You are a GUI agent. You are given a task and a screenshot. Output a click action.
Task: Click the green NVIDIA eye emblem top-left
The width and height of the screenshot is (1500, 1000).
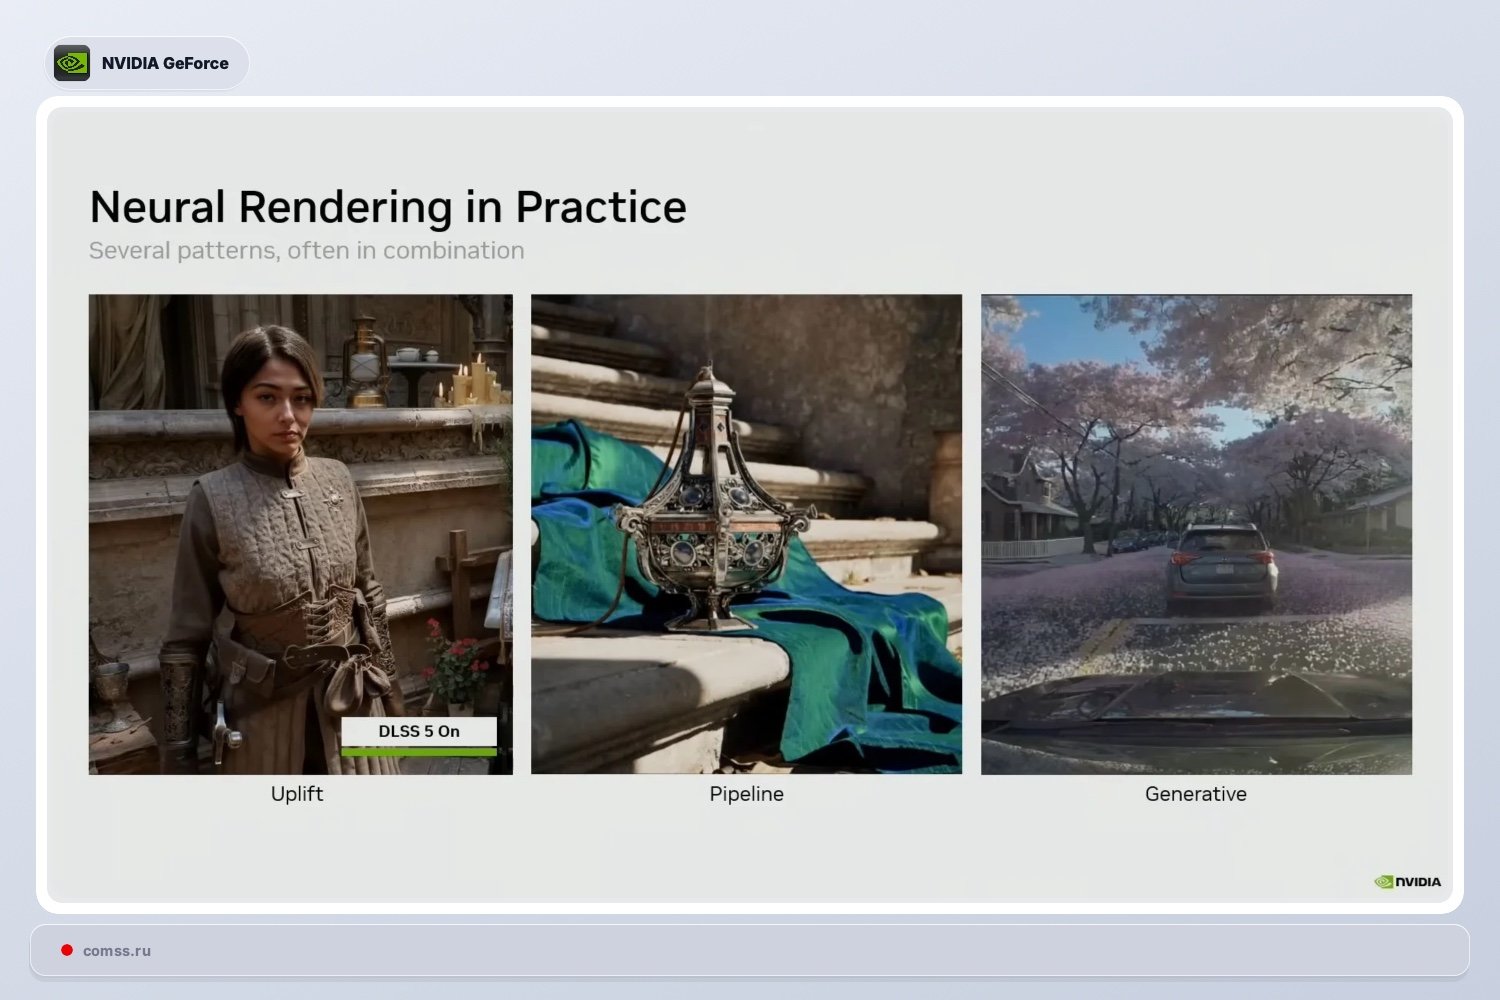coord(72,62)
